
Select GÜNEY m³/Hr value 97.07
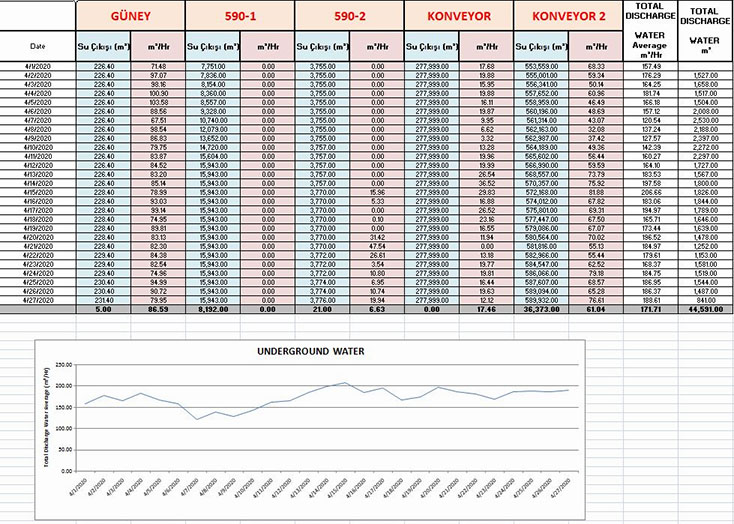pyautogui.click(x=158, y=75)
